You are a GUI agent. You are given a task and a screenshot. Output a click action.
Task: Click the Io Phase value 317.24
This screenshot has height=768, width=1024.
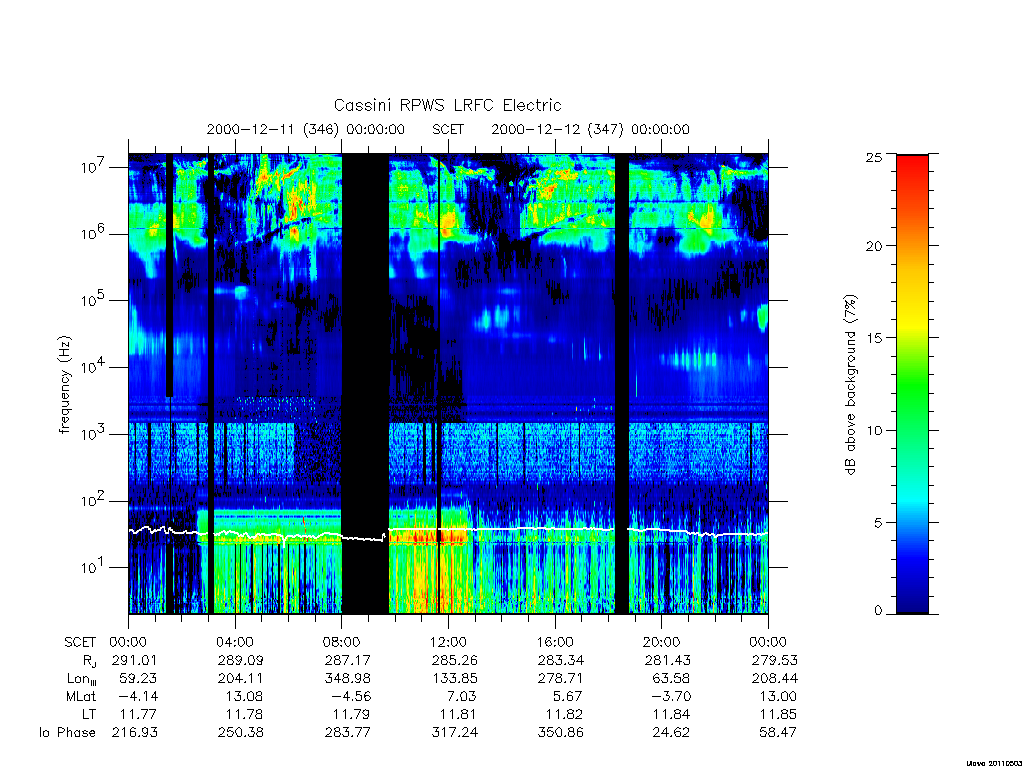(455, 733)
